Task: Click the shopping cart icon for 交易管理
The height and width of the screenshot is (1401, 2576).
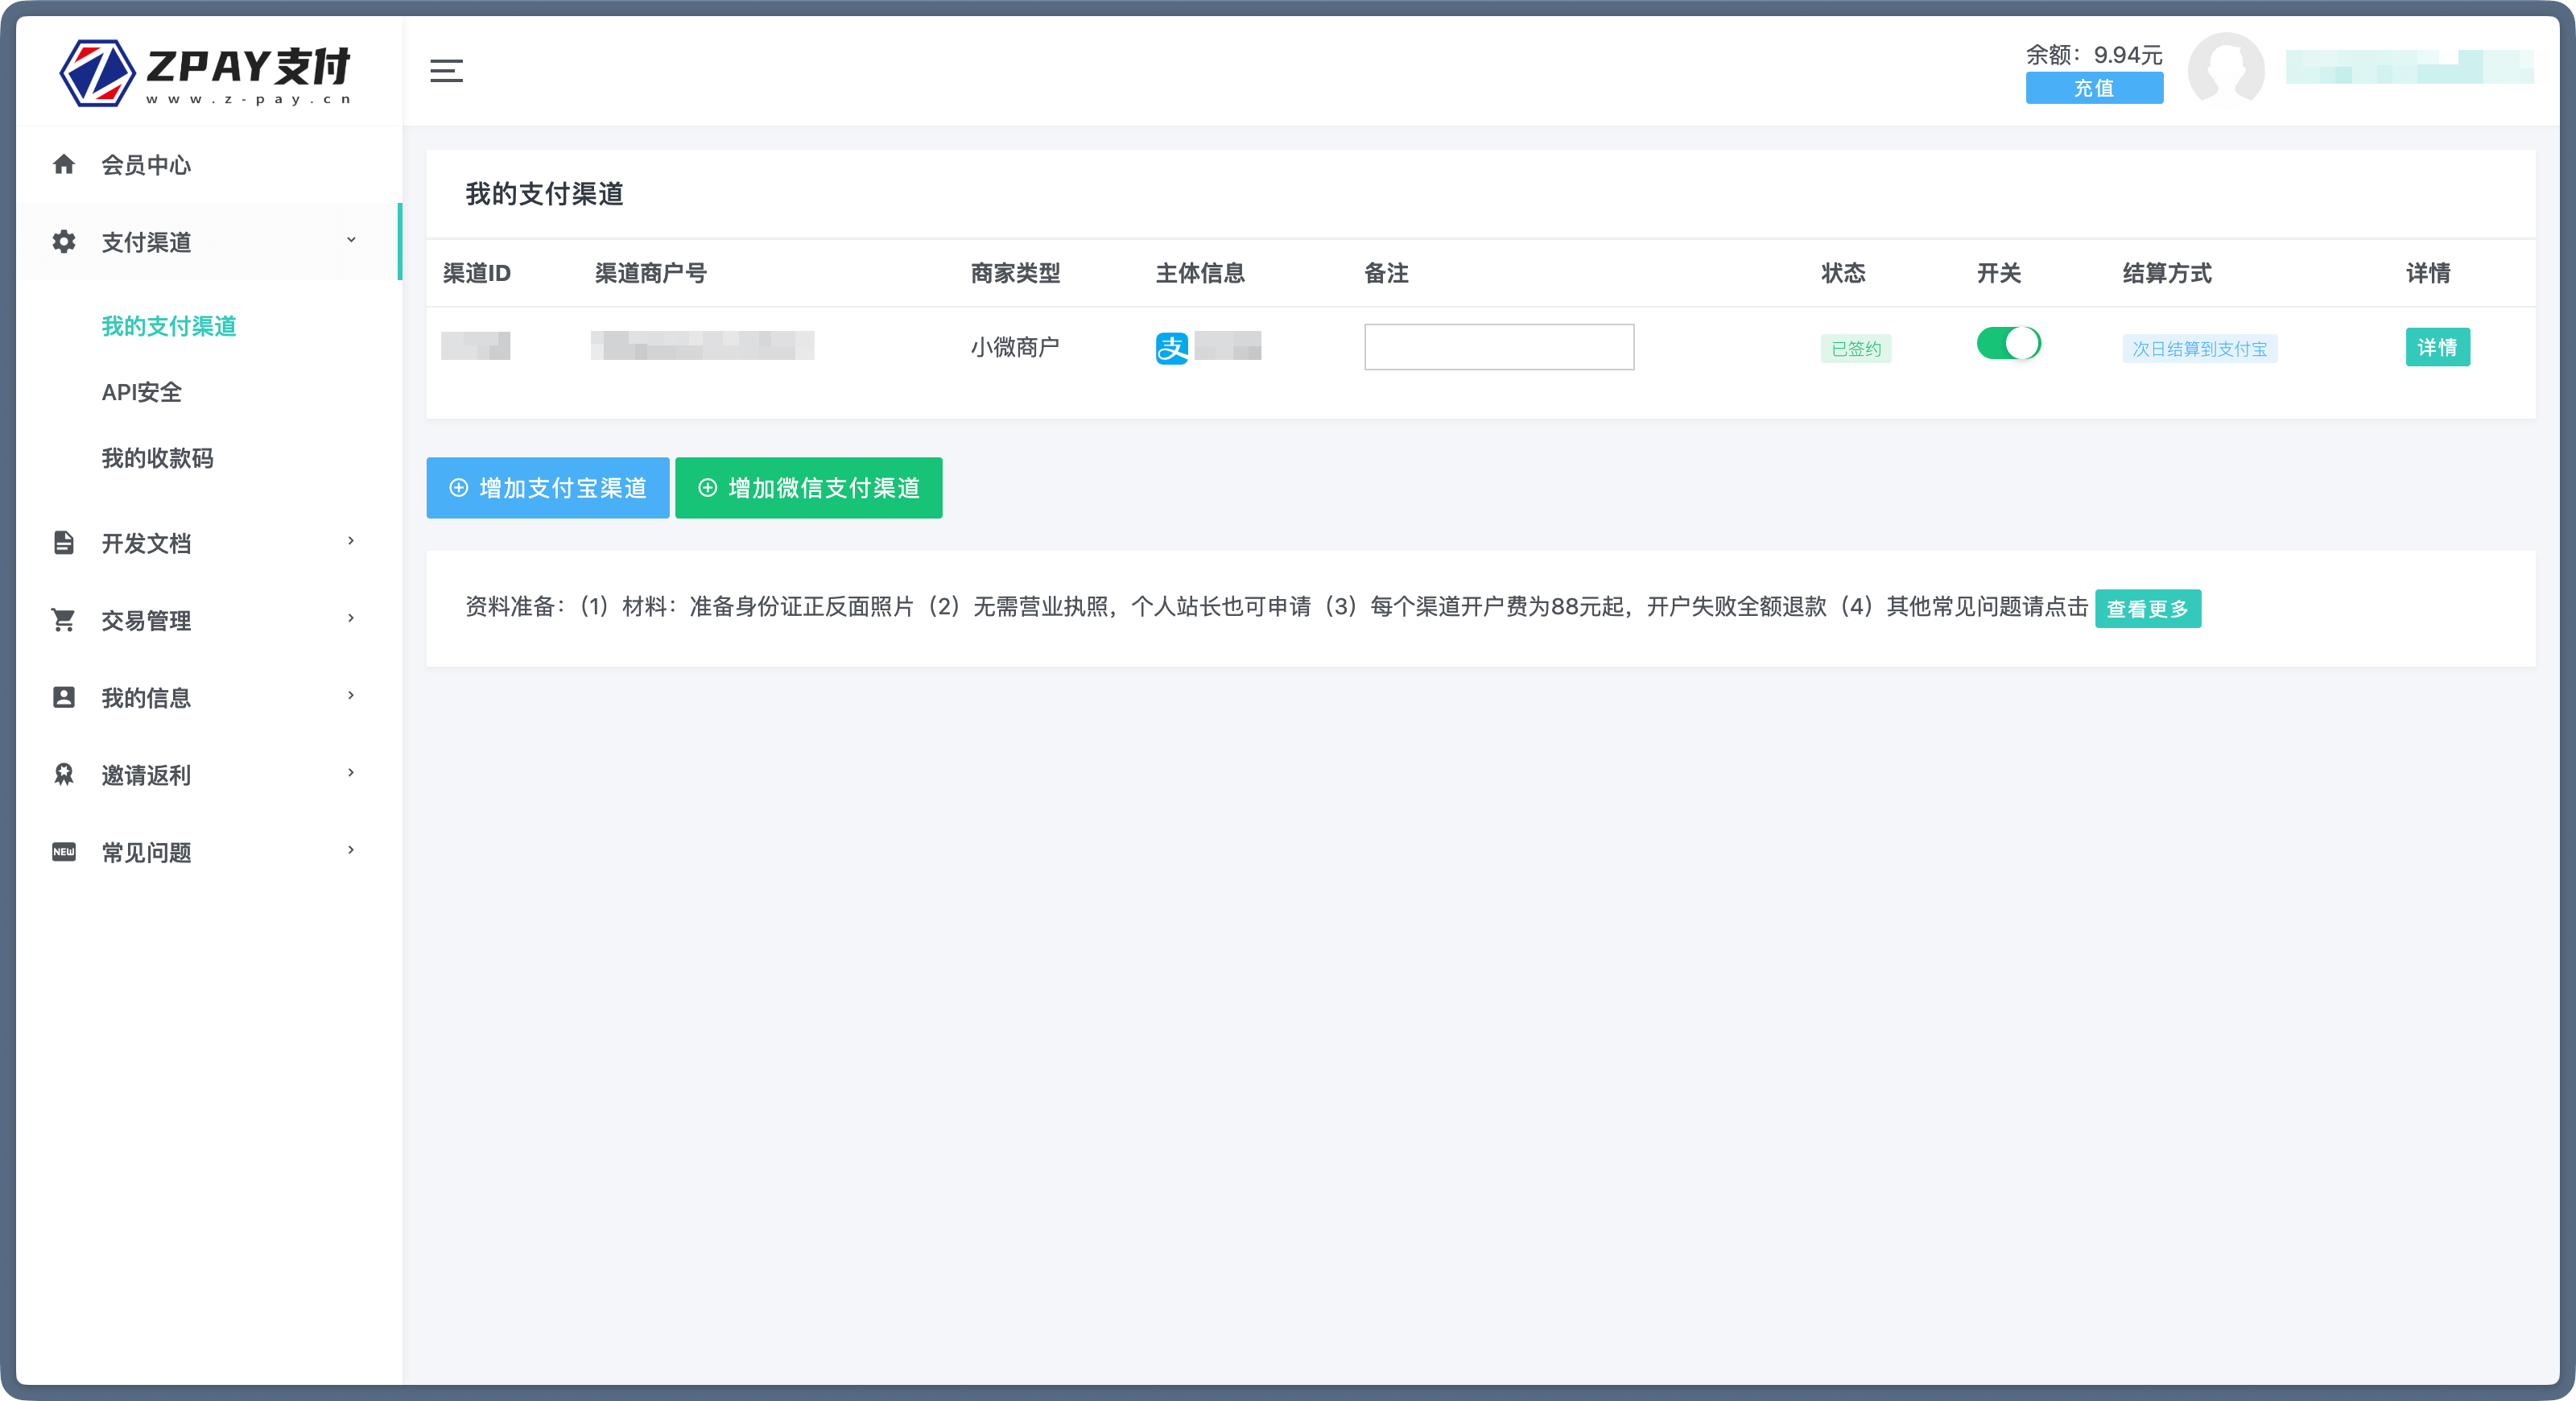Action: 64,620
